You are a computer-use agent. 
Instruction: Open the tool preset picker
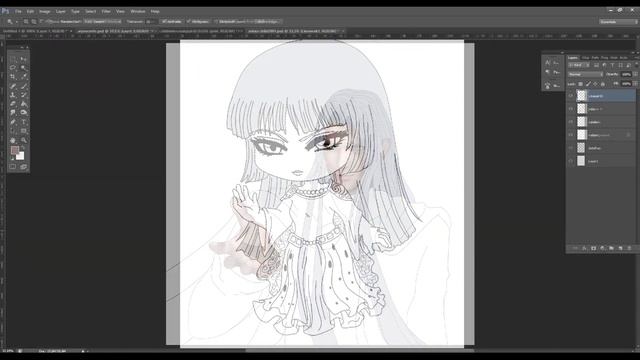click(12, 21)
